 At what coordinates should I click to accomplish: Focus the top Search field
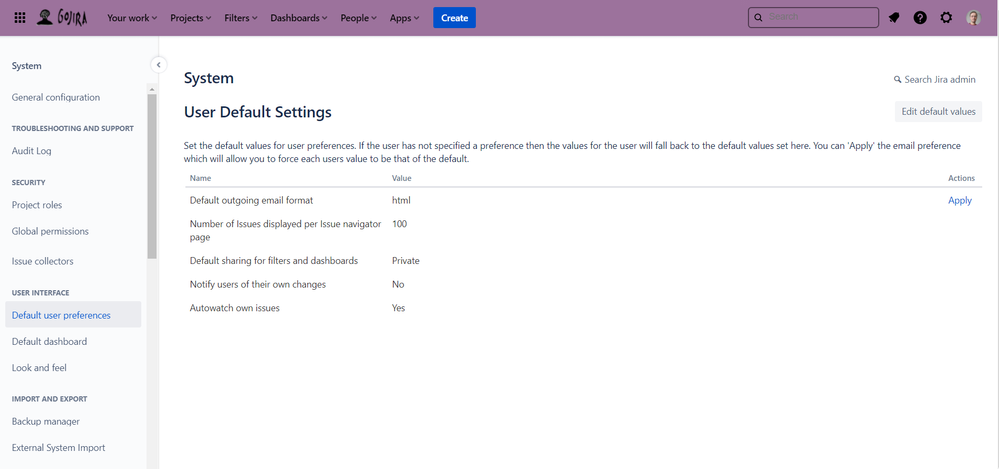(813, 18)
